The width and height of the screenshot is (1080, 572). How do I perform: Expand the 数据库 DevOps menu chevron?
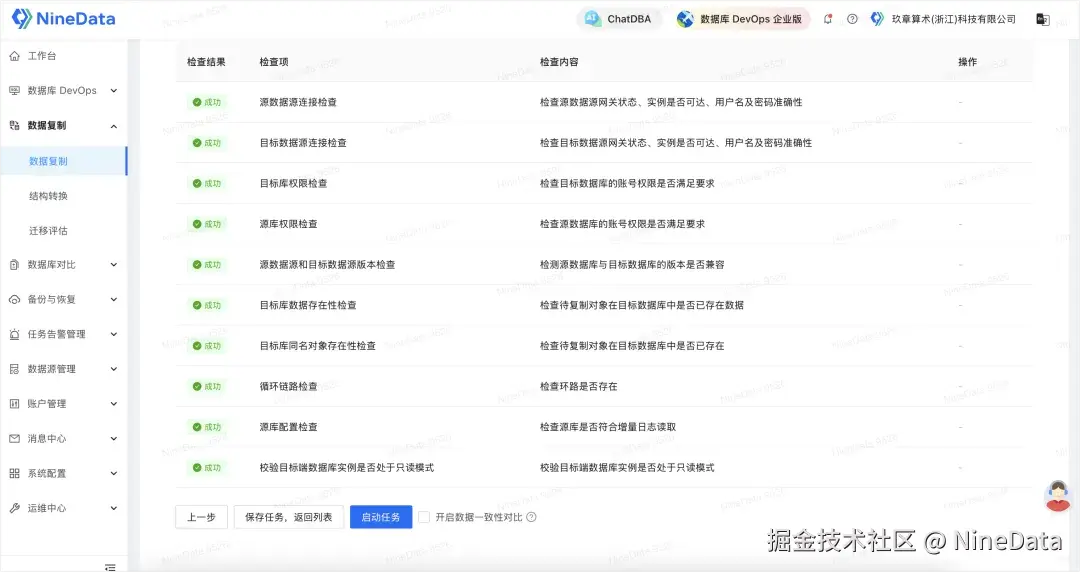point(114,91)
